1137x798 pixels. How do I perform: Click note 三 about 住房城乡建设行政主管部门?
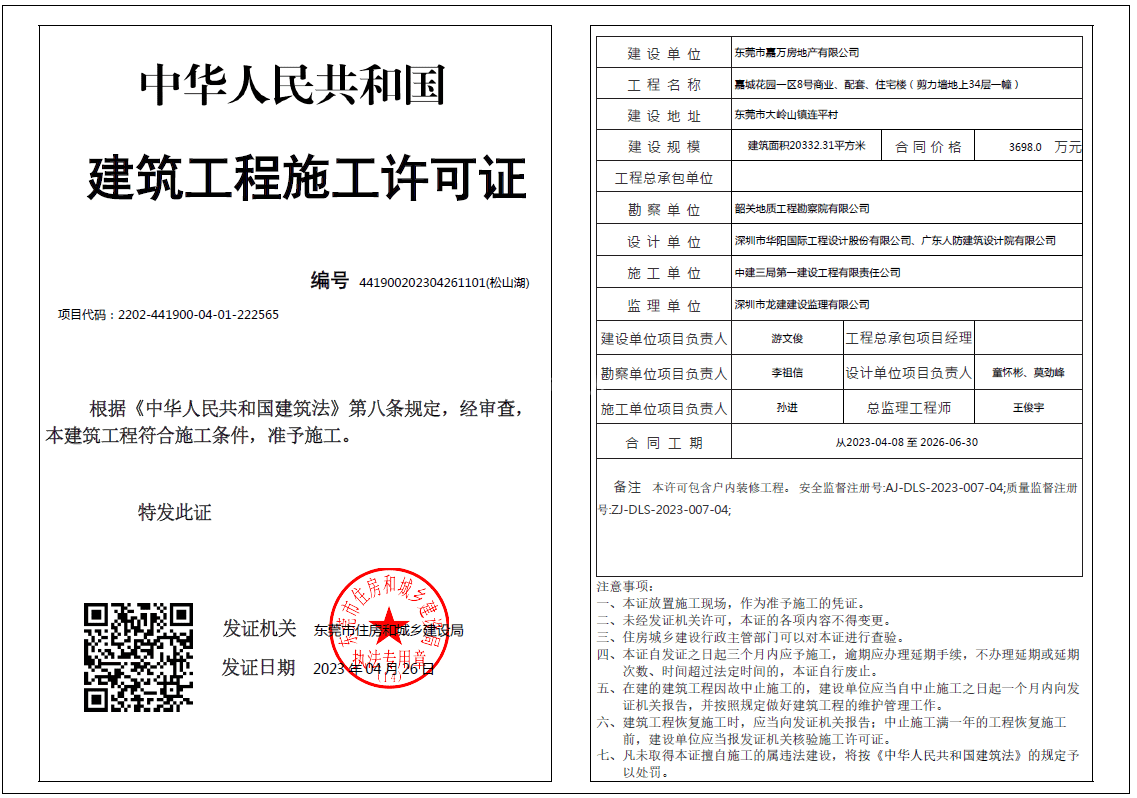(x=751, y=637)
